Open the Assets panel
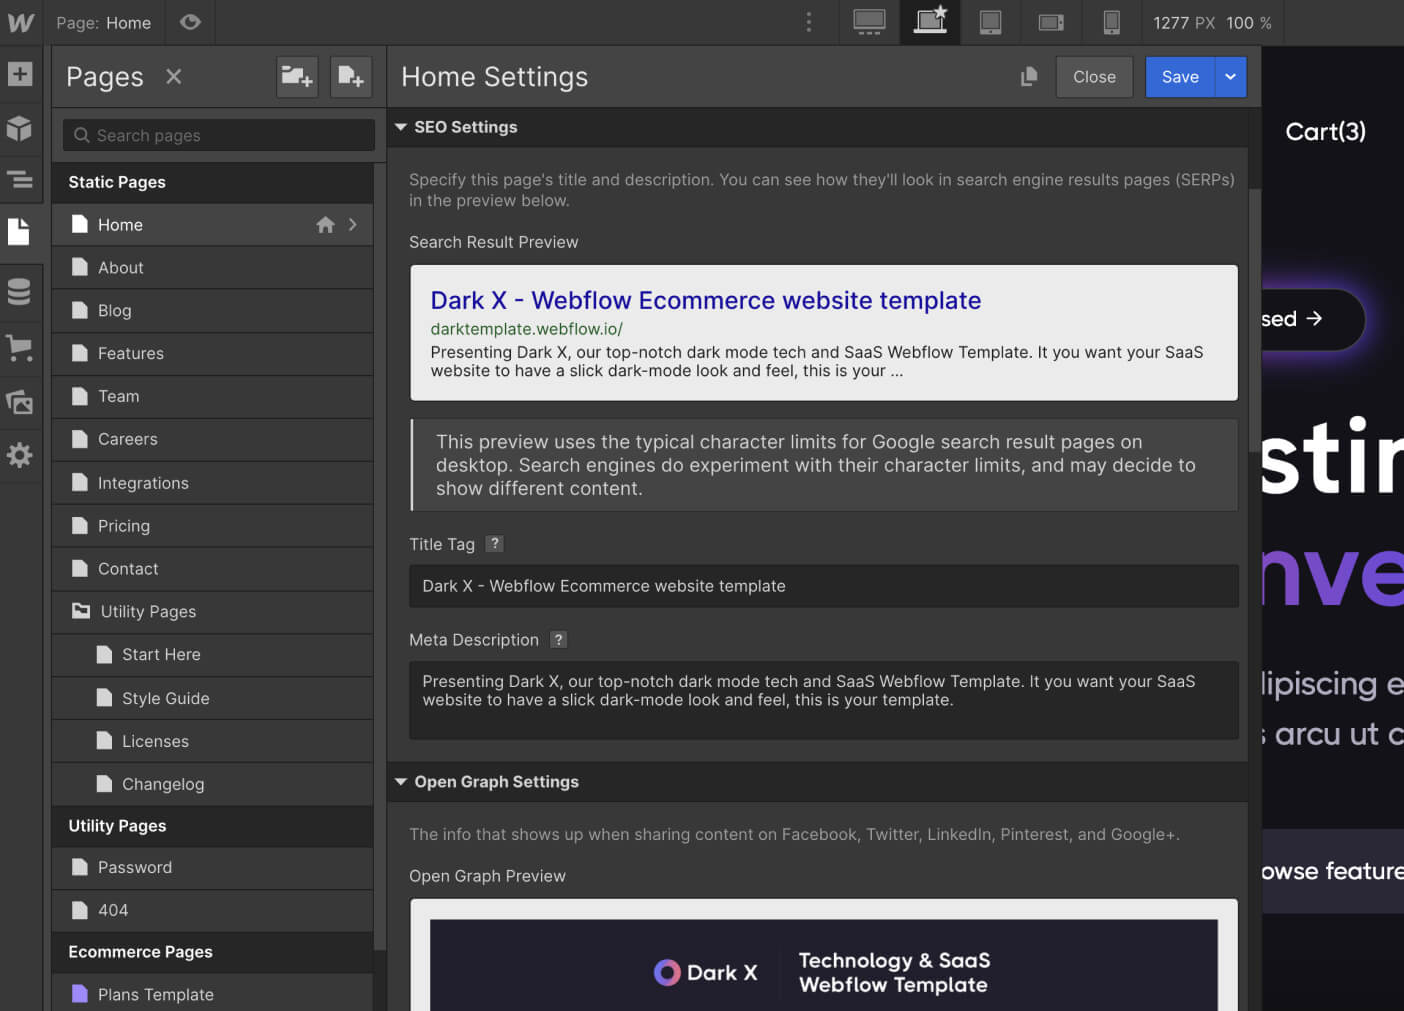1404x1011 pixels. click(x=21, y=402)
